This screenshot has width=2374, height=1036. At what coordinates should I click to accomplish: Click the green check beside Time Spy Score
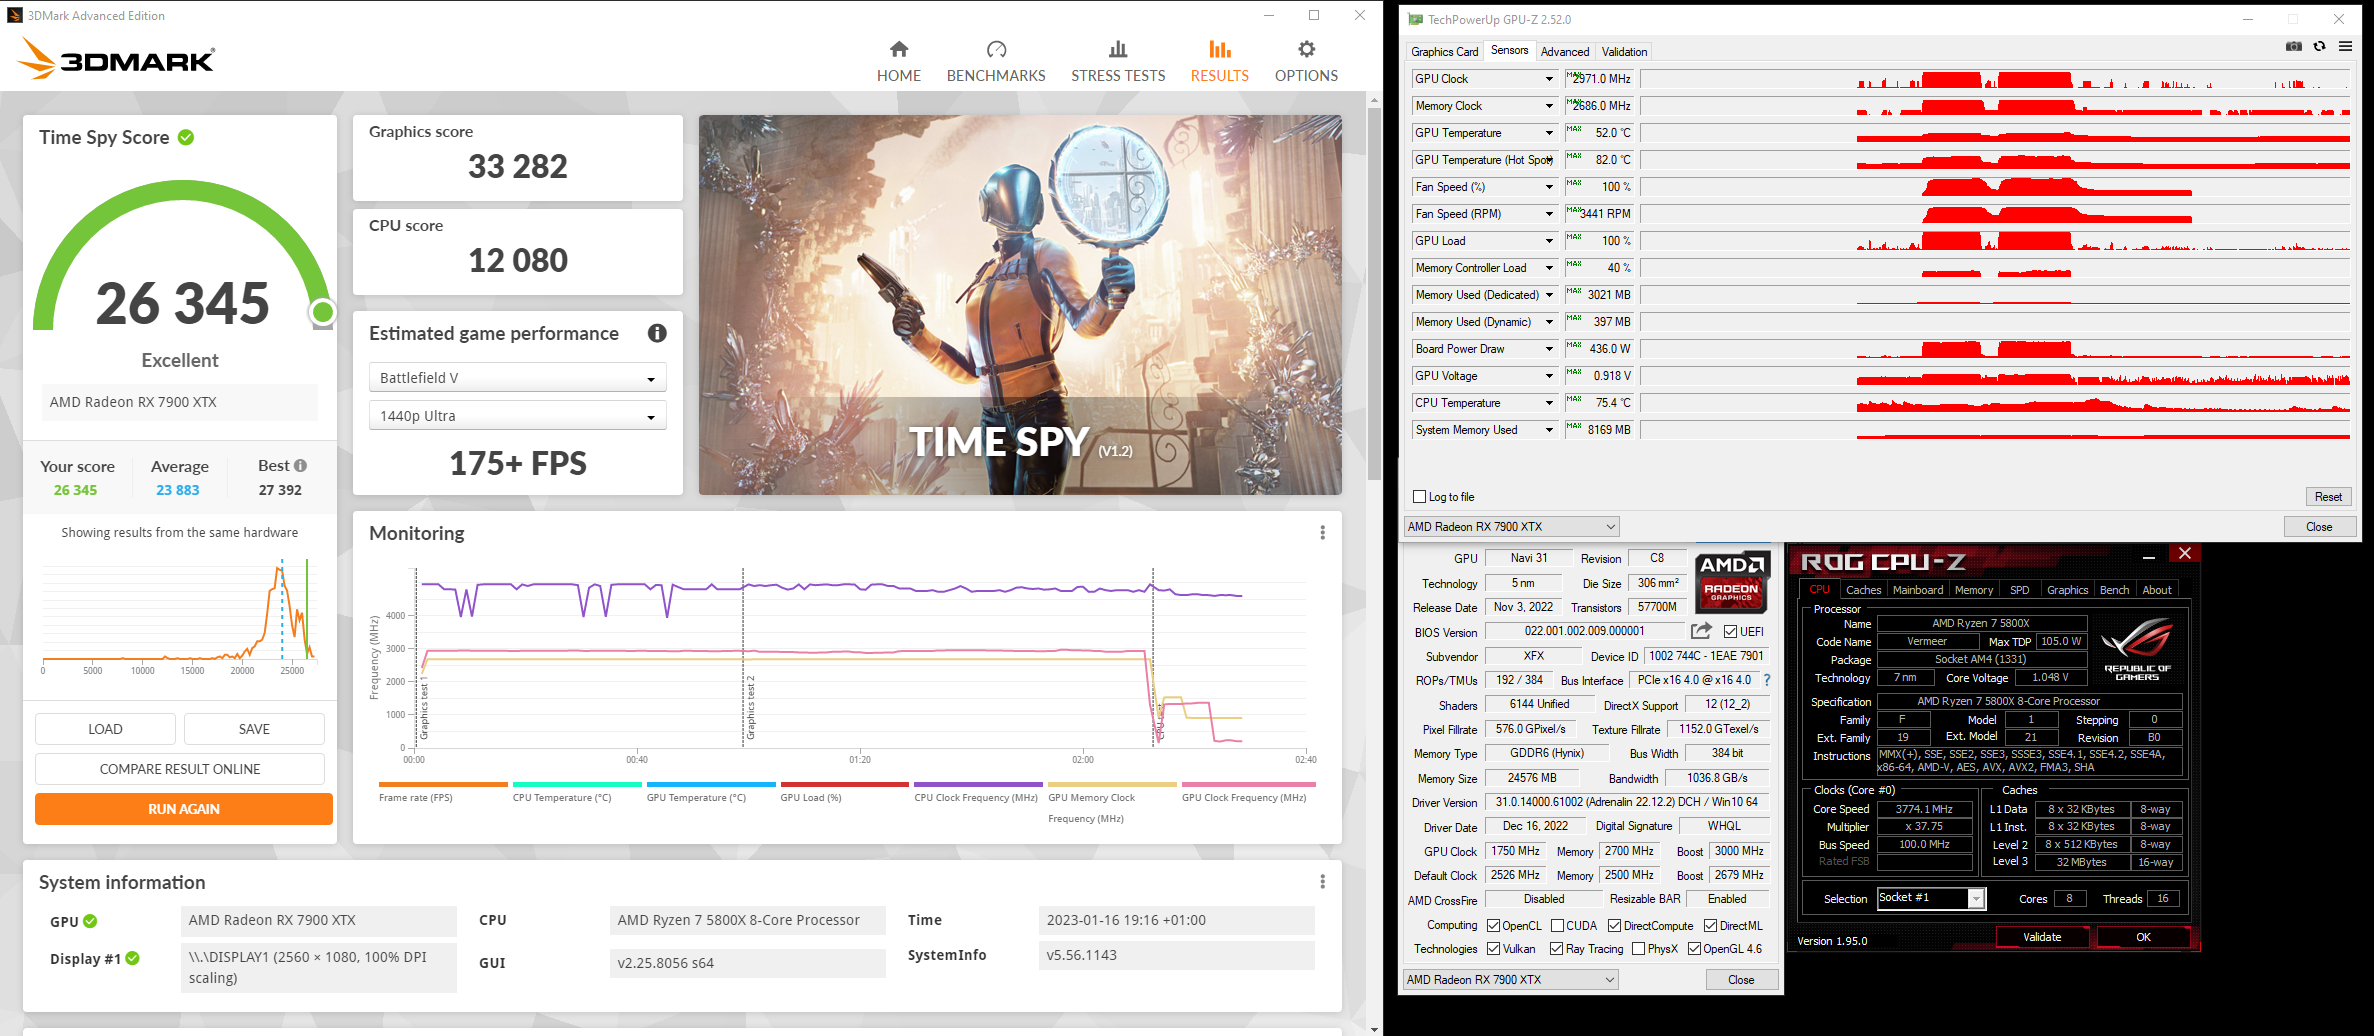pos(186,137)
